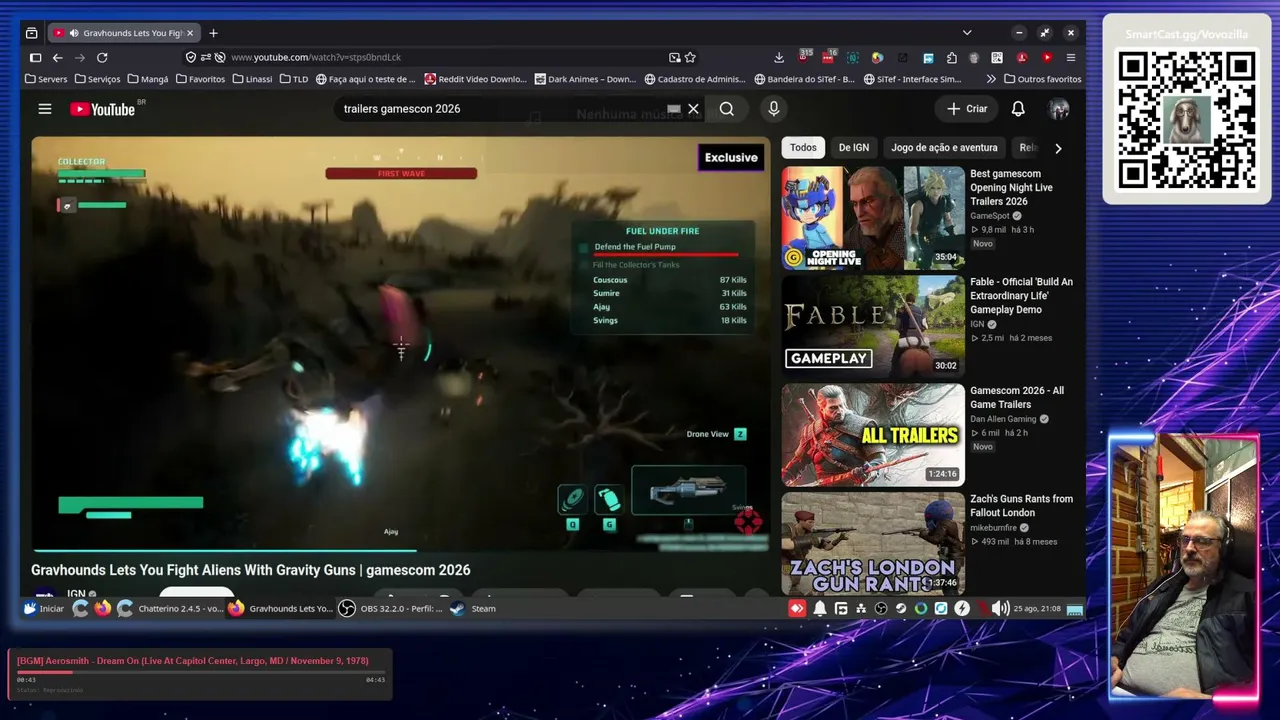Open the Dark Animes bookmark

[x=585, y=79]
